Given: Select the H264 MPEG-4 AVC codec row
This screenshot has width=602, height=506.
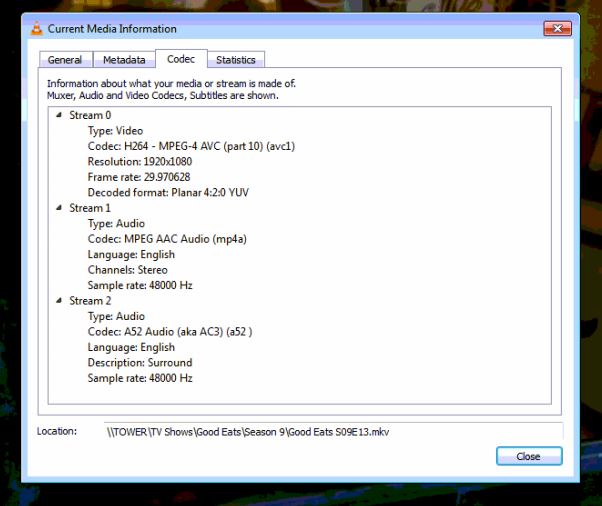Looking at the screenshot, I should (191, 146).
